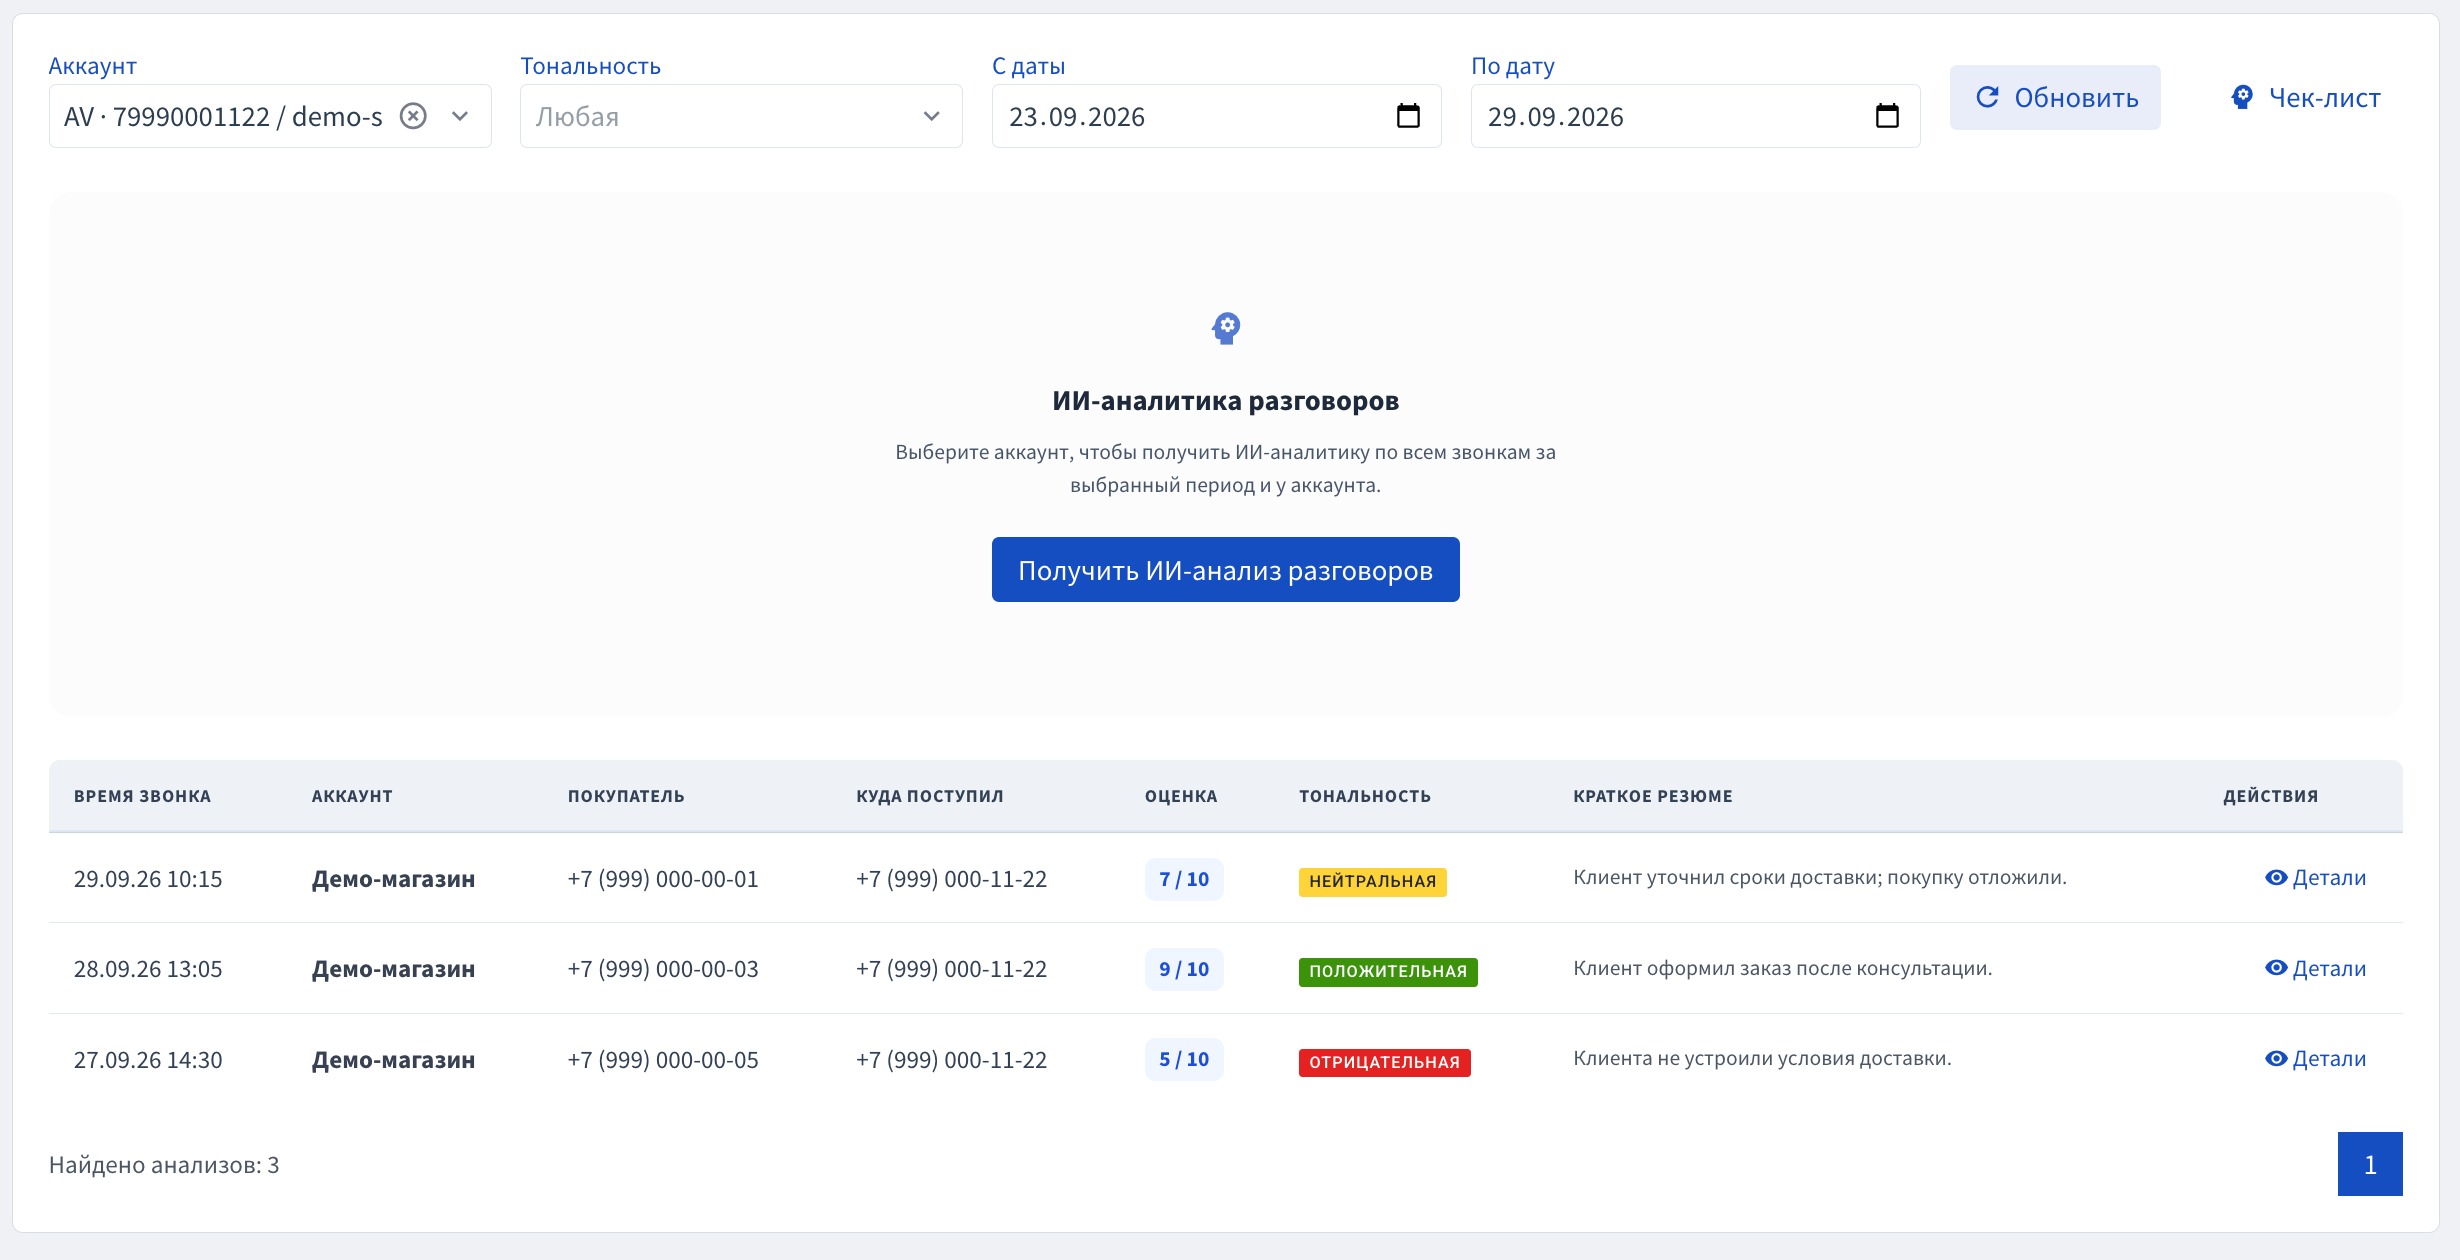The image size is (2460, 1260).
Task: Open Детали for the 28.09.26 13:05 call
Action: point(2315,968)
